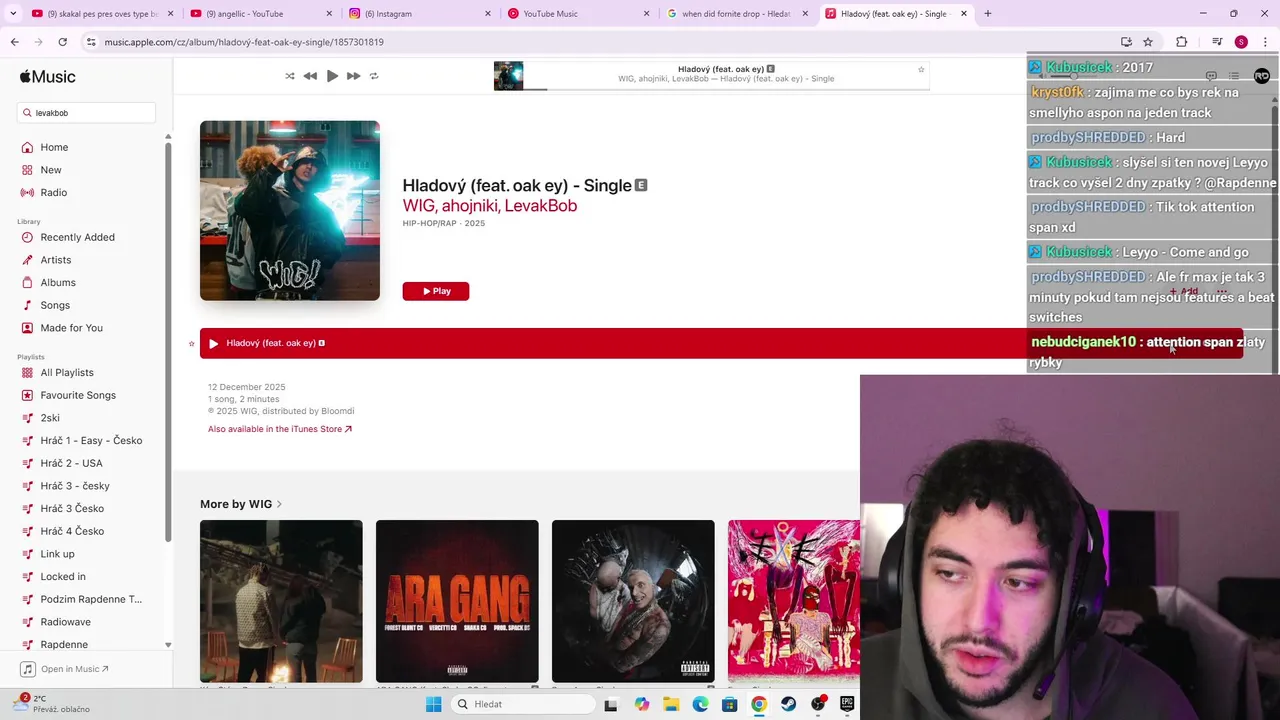1280x720 pixels.
Task: Open the Locked in playlist
Action: 62,576
